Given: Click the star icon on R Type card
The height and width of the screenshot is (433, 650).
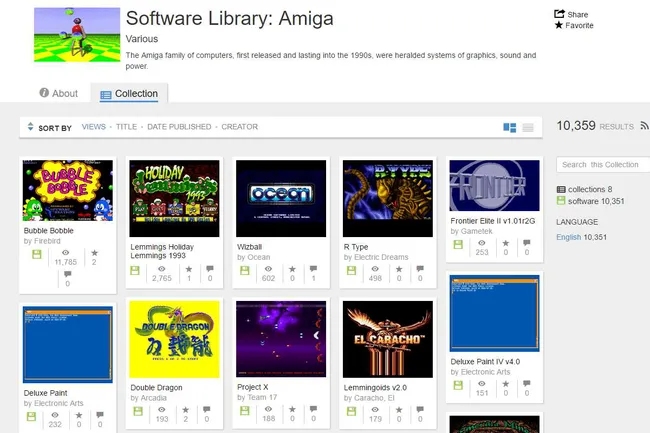Looking at the screenshot, I should pos(399,269).
